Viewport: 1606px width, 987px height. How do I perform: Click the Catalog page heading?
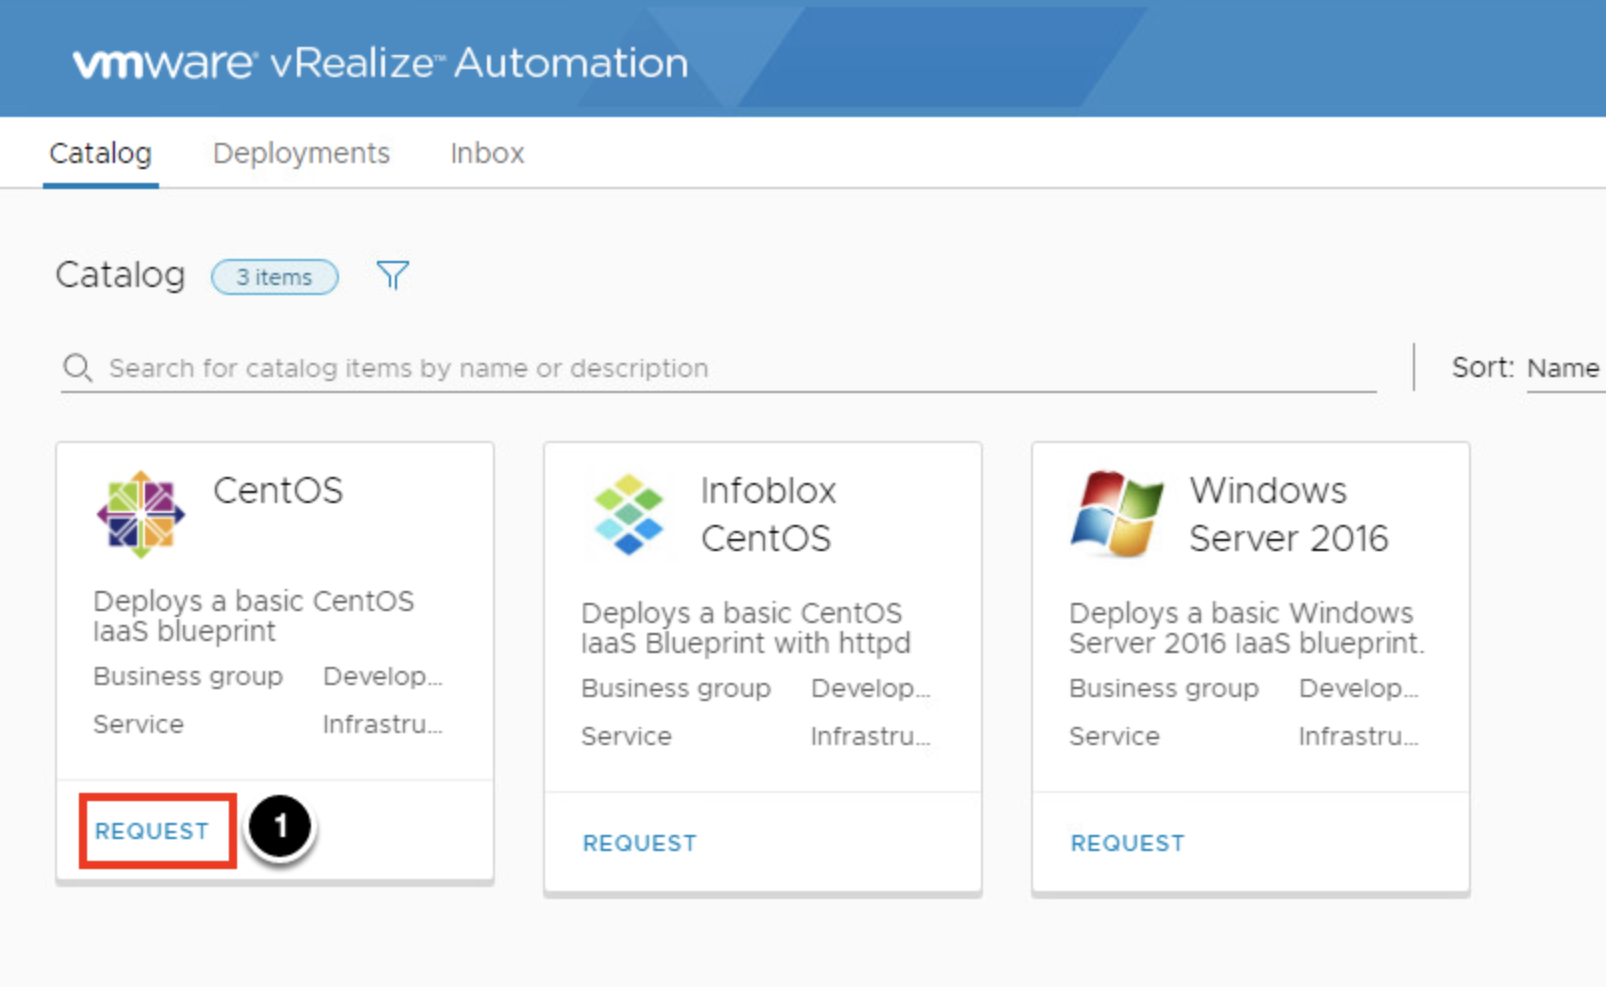tap(120, 275)
